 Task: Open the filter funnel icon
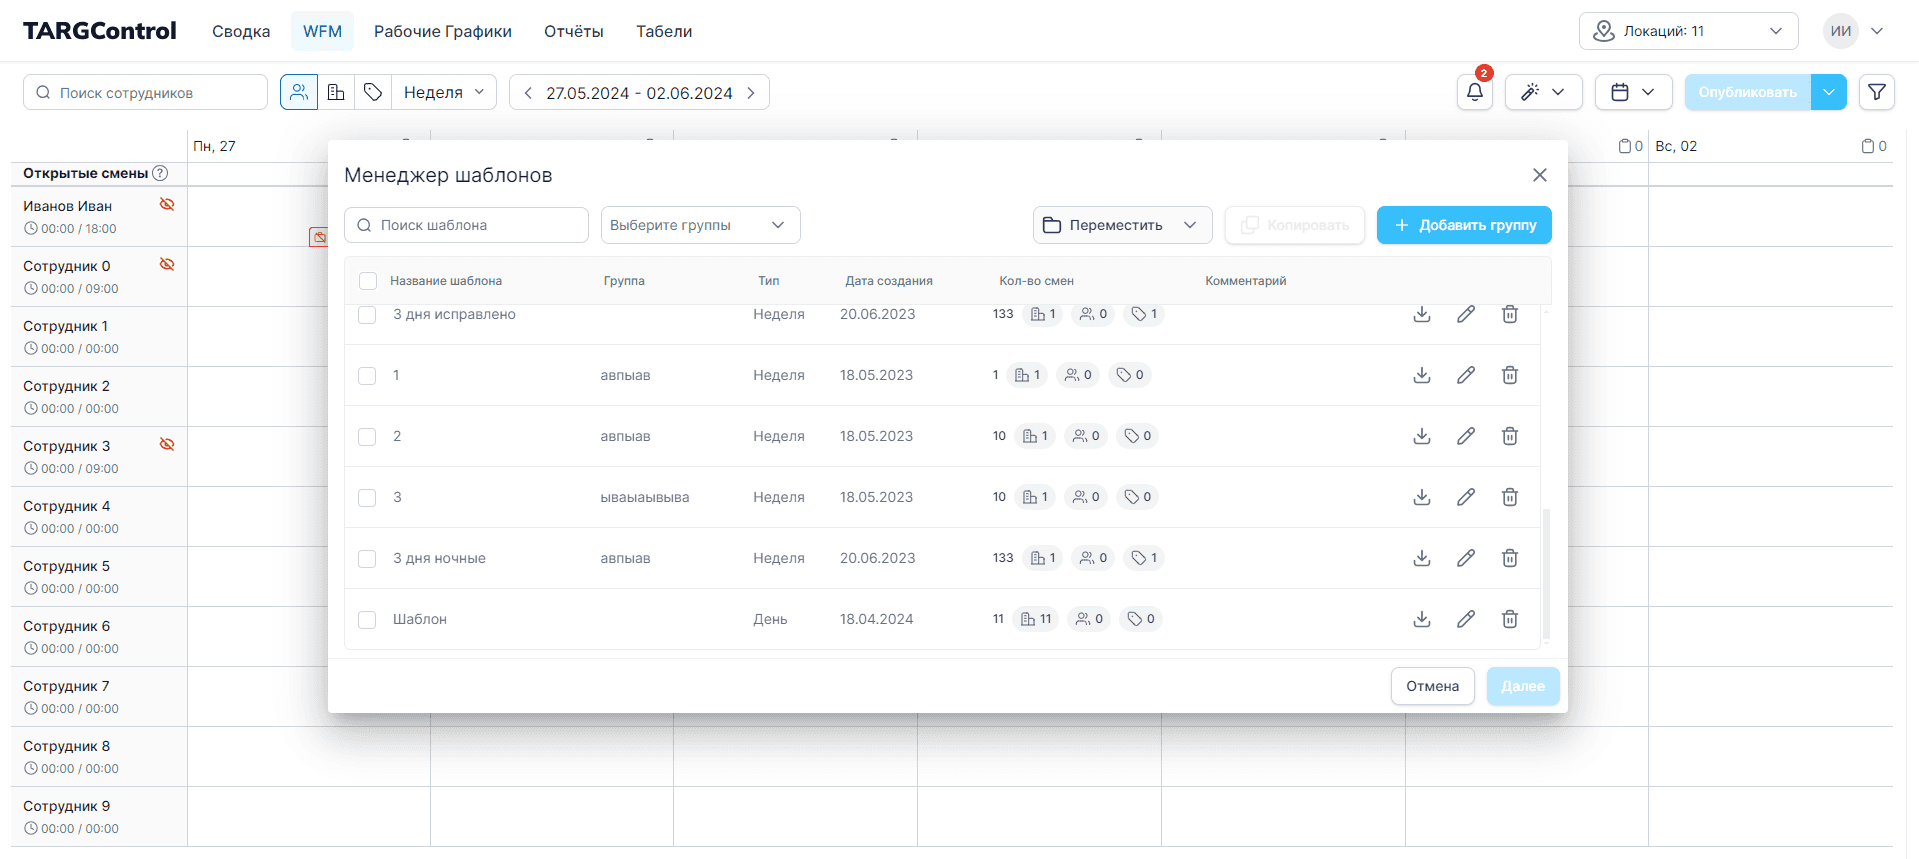[1876, 92]
